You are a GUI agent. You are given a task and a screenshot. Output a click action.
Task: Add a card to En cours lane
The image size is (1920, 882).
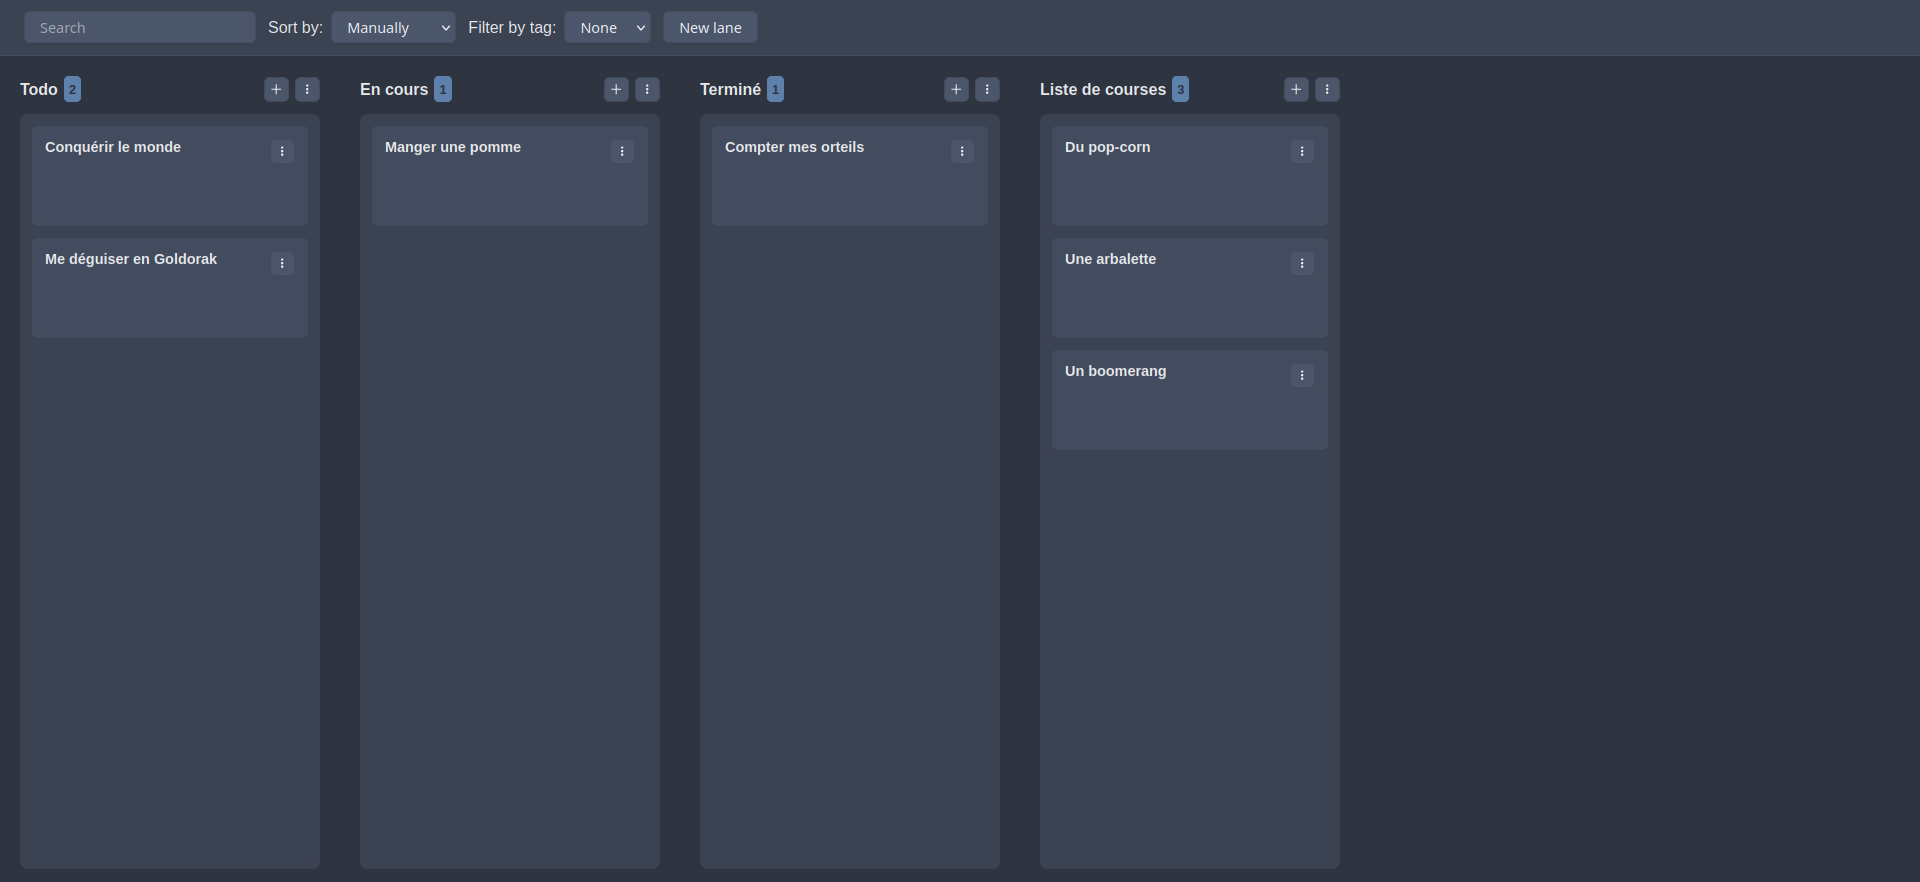616,90
